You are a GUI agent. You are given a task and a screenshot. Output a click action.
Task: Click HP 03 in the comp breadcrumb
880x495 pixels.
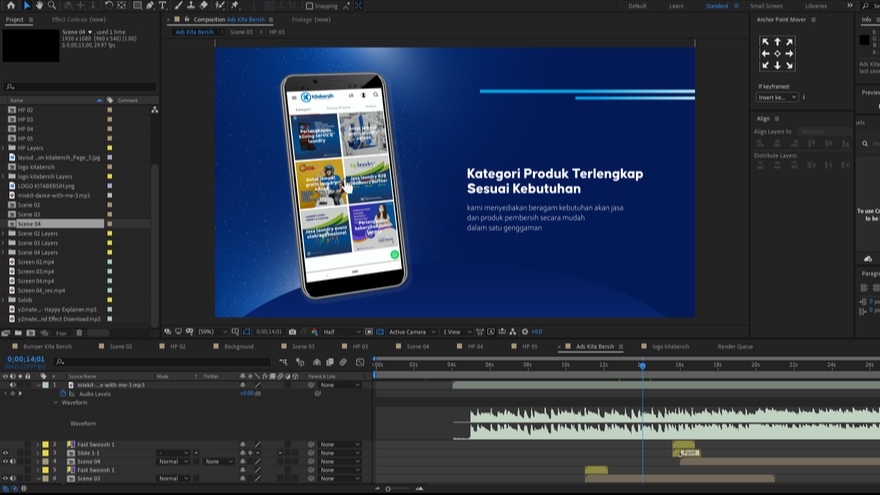click(277, 32)
